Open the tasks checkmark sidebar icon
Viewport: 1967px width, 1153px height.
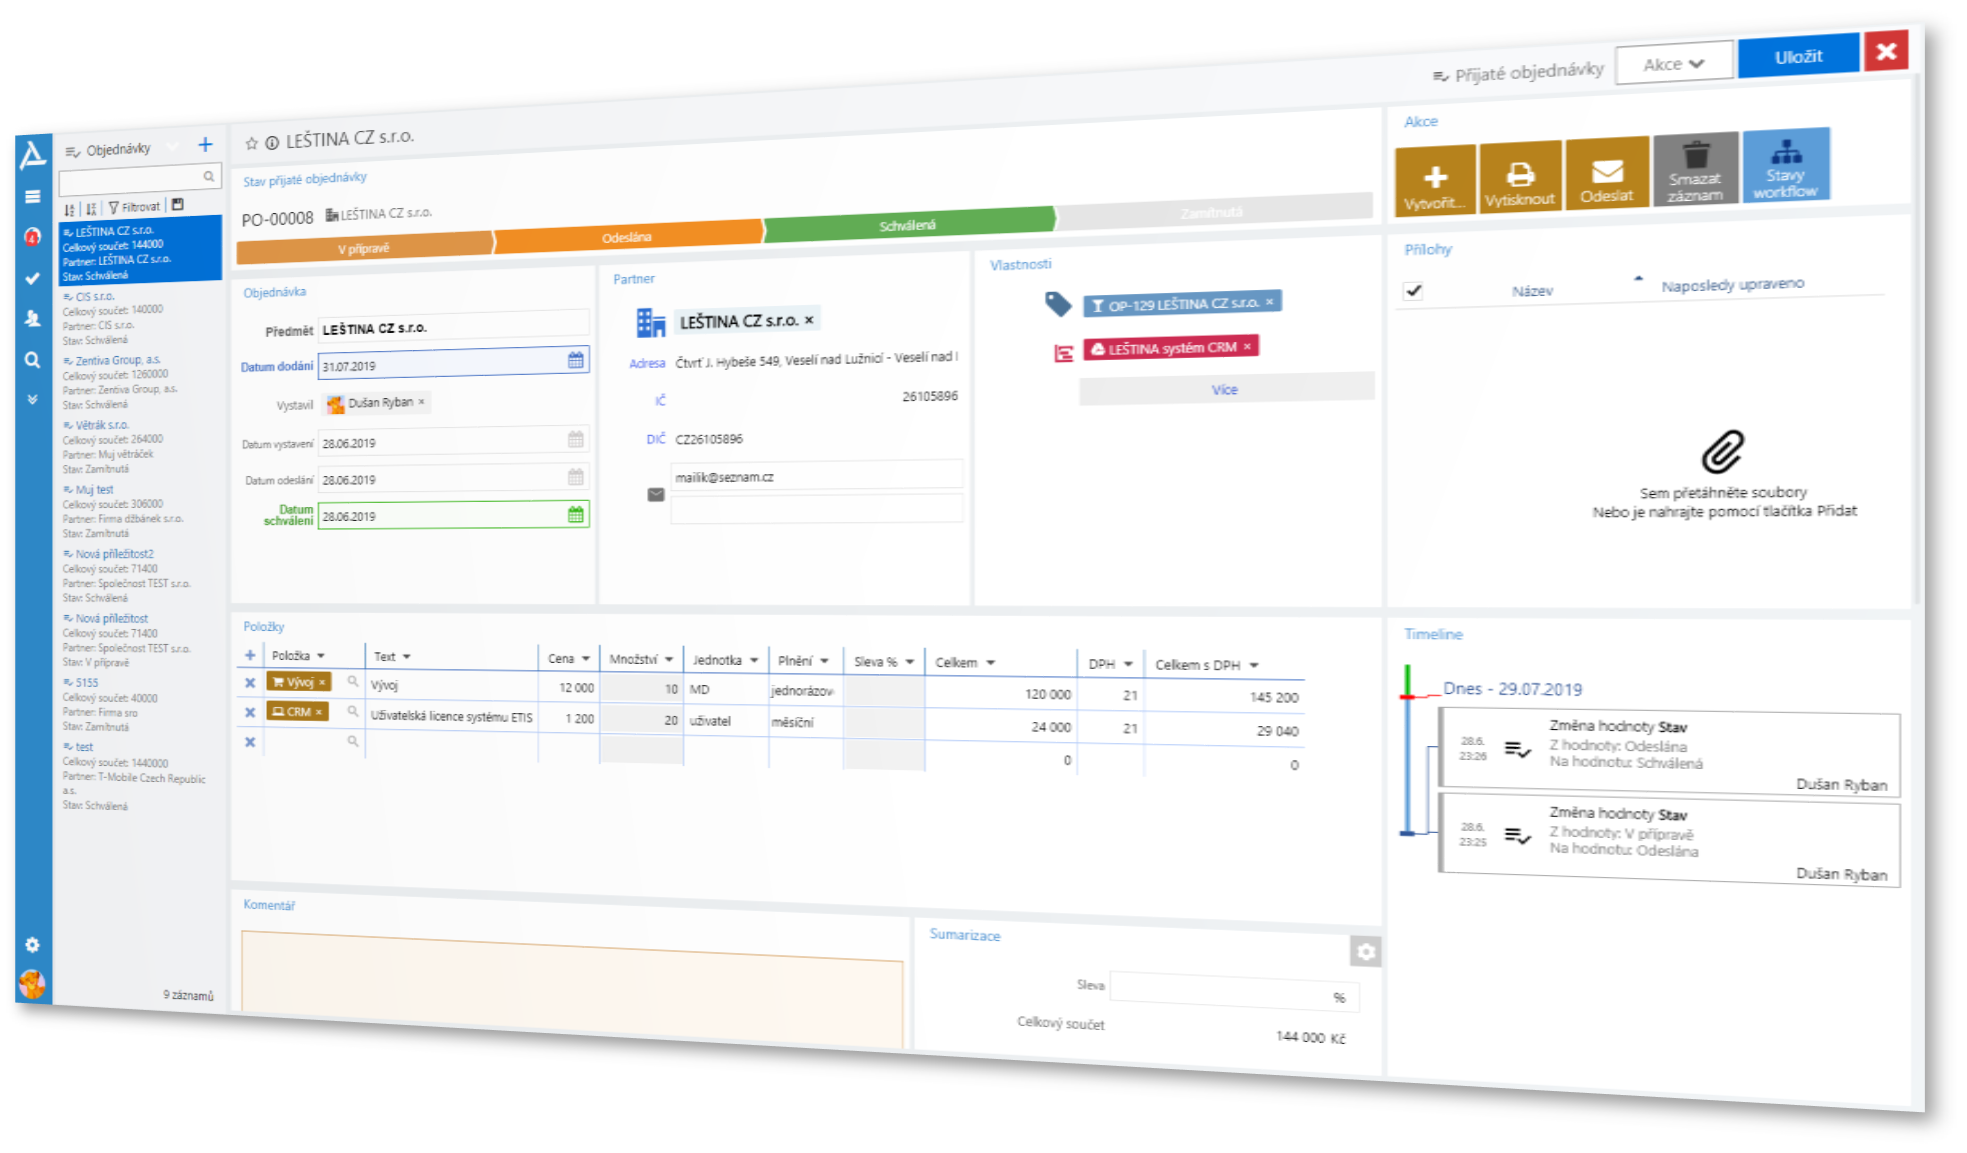tap(33, 278)
